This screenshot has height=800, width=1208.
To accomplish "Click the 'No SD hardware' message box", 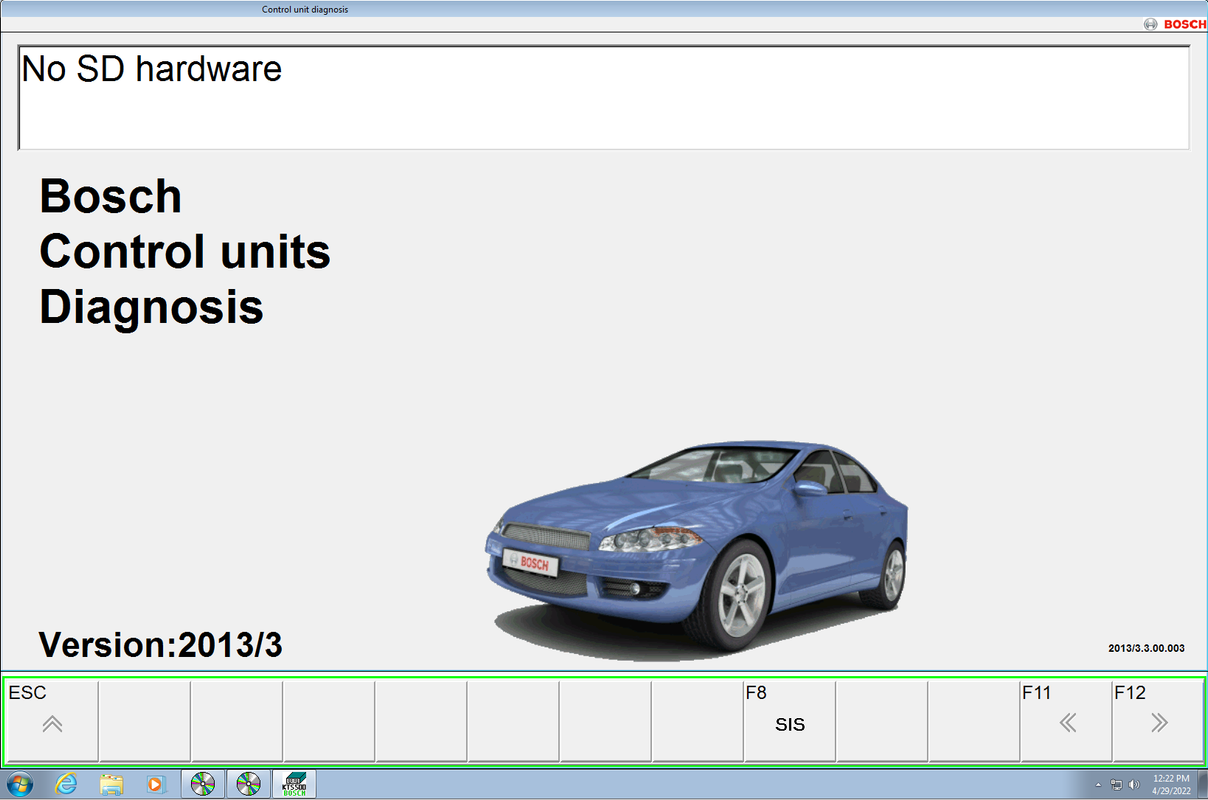I will click(x=604, y=97).
